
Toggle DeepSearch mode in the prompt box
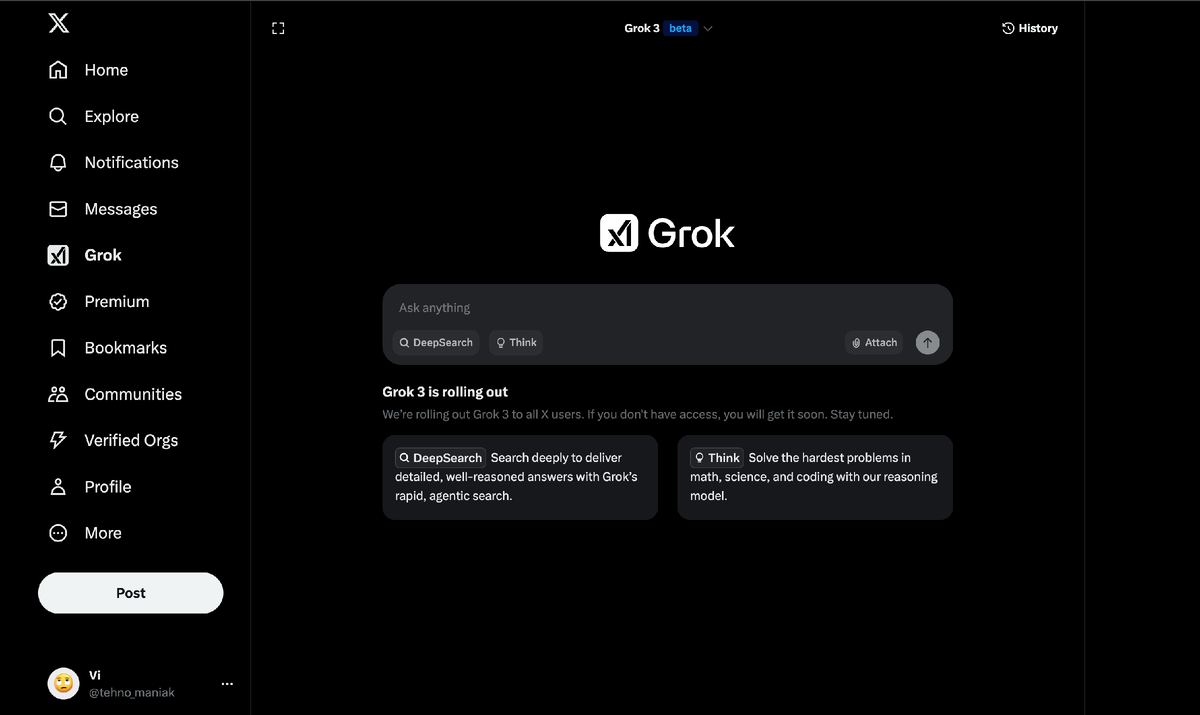[436, 342]
